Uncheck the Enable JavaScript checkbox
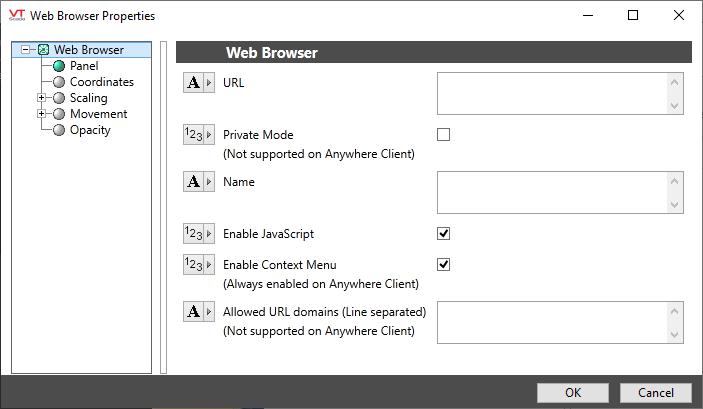 coord(444,234)
